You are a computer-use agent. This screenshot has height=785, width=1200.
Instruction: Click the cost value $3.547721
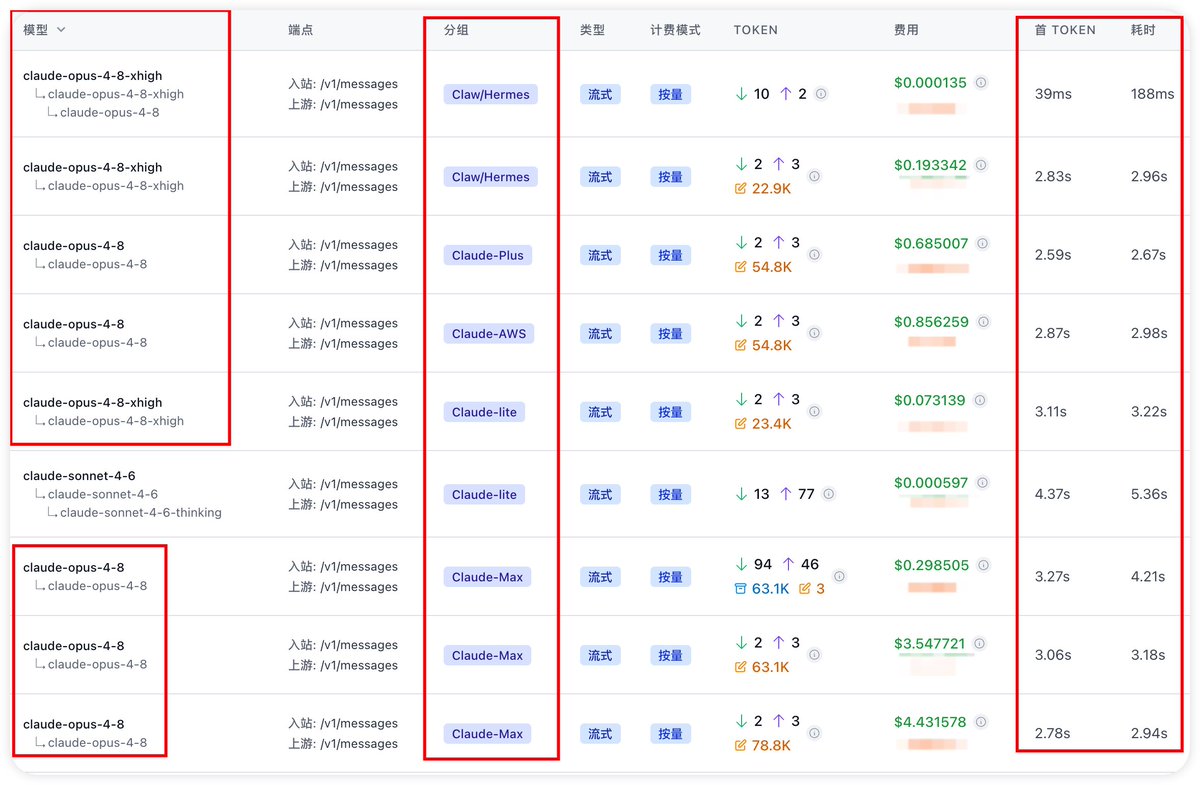(x=930, y=643)
